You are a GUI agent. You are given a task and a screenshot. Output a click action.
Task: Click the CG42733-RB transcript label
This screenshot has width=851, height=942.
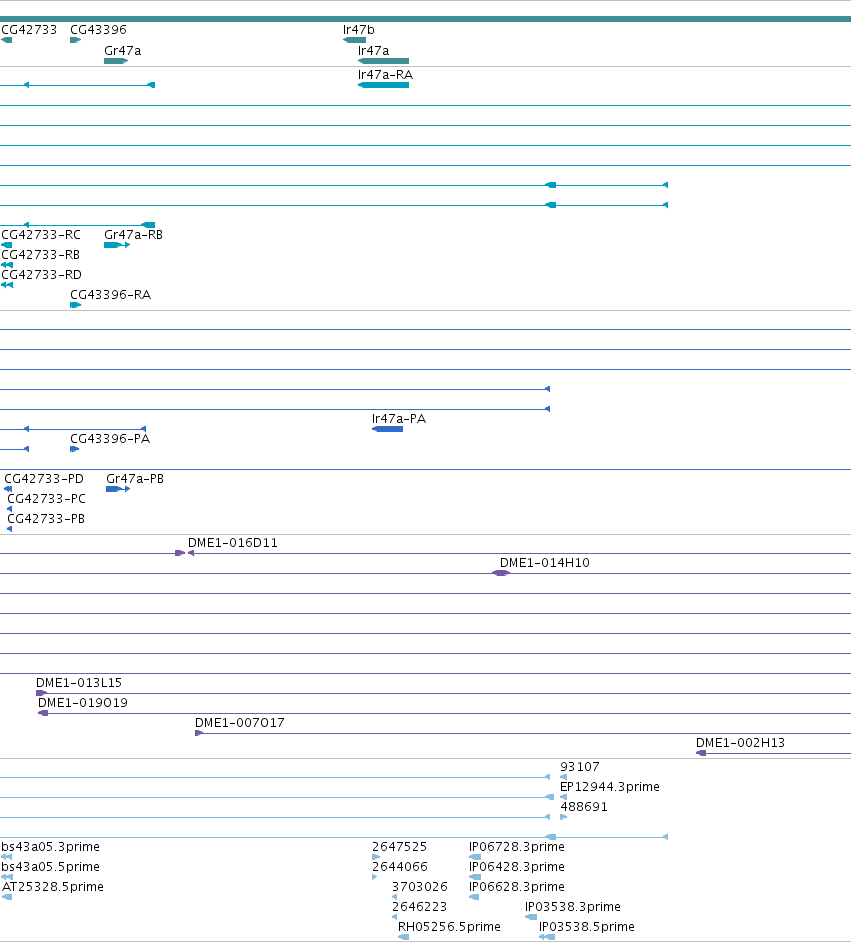[x=40, y=255]
